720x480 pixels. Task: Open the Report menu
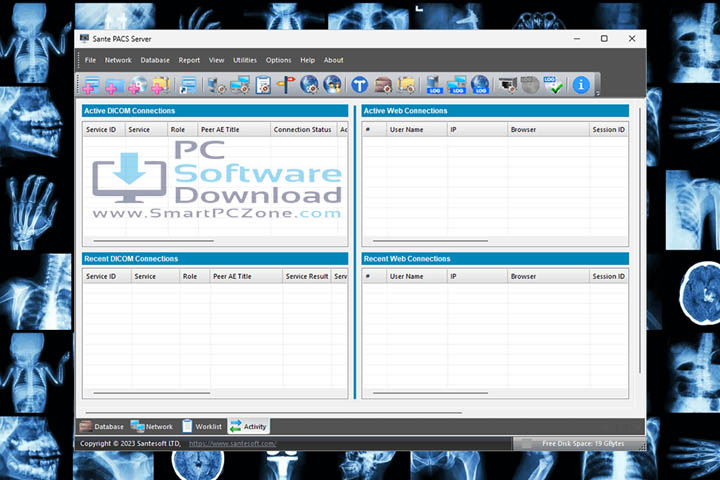189,60
